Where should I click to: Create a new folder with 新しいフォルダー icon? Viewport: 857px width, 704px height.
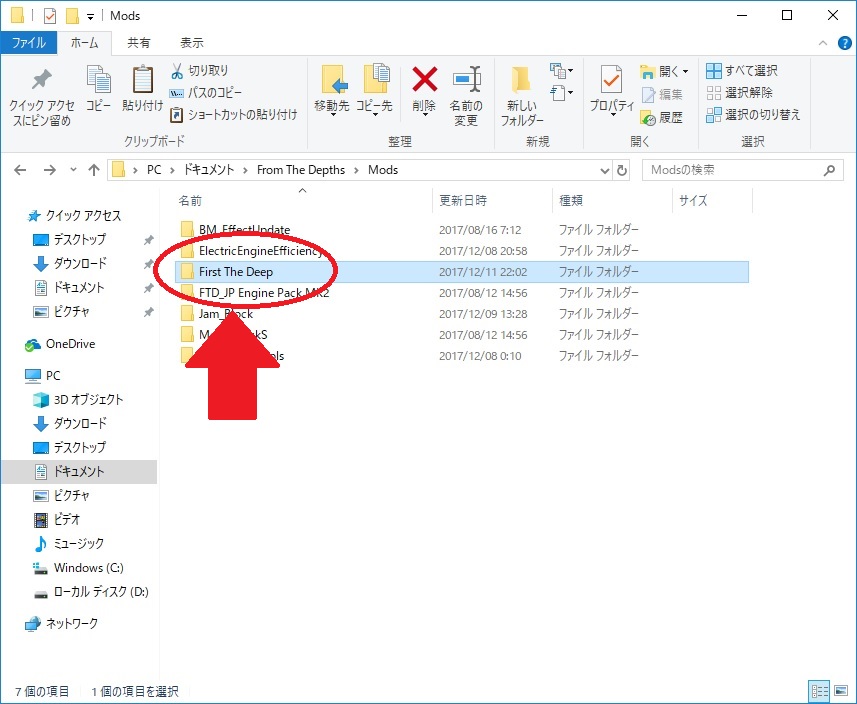tap(523, 80)
